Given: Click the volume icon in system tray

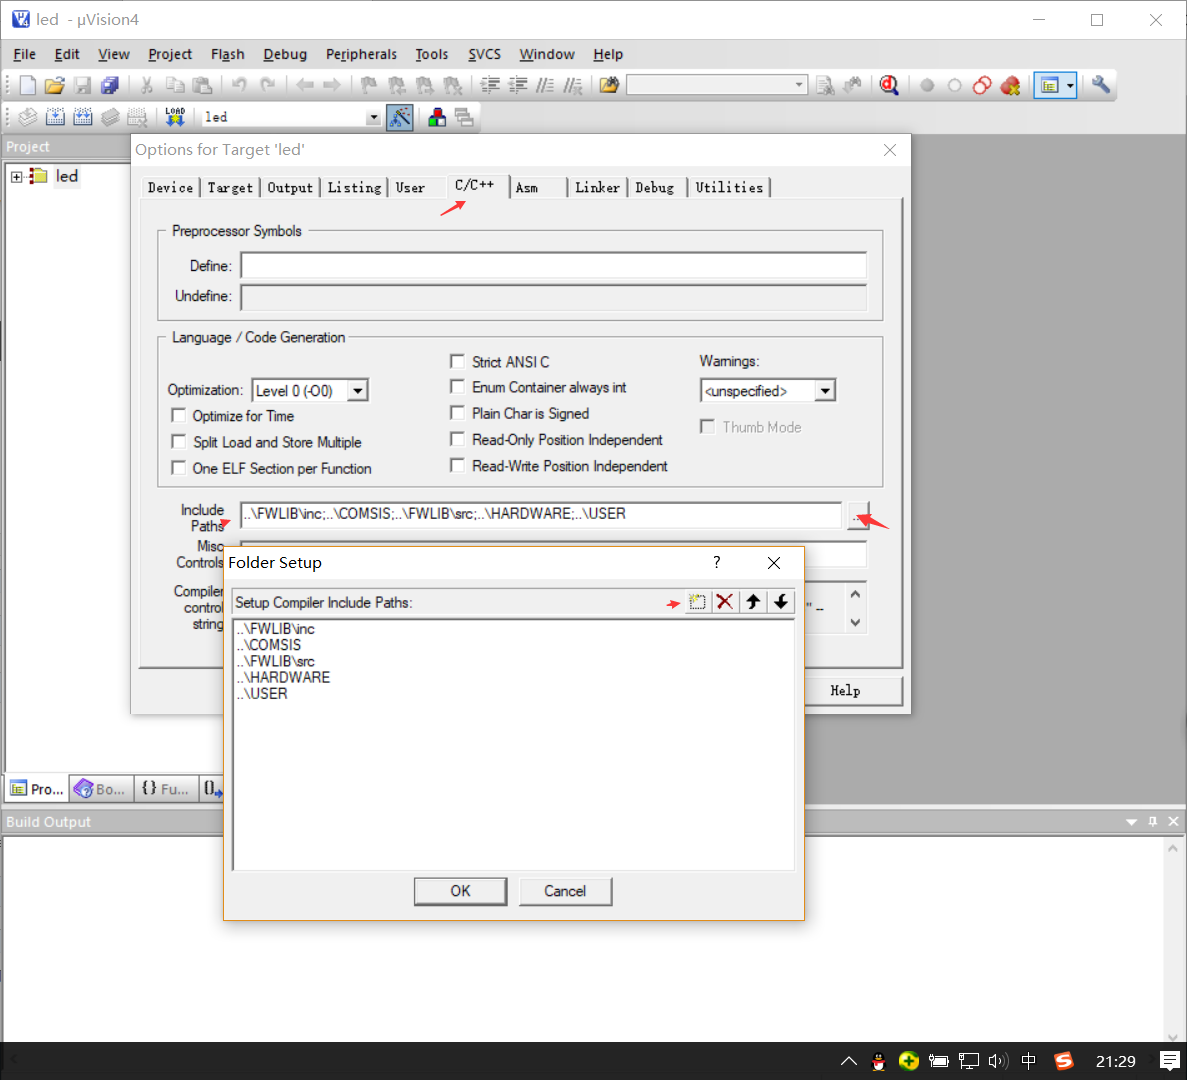Looking at the screenshot, I should (998, 1061).
